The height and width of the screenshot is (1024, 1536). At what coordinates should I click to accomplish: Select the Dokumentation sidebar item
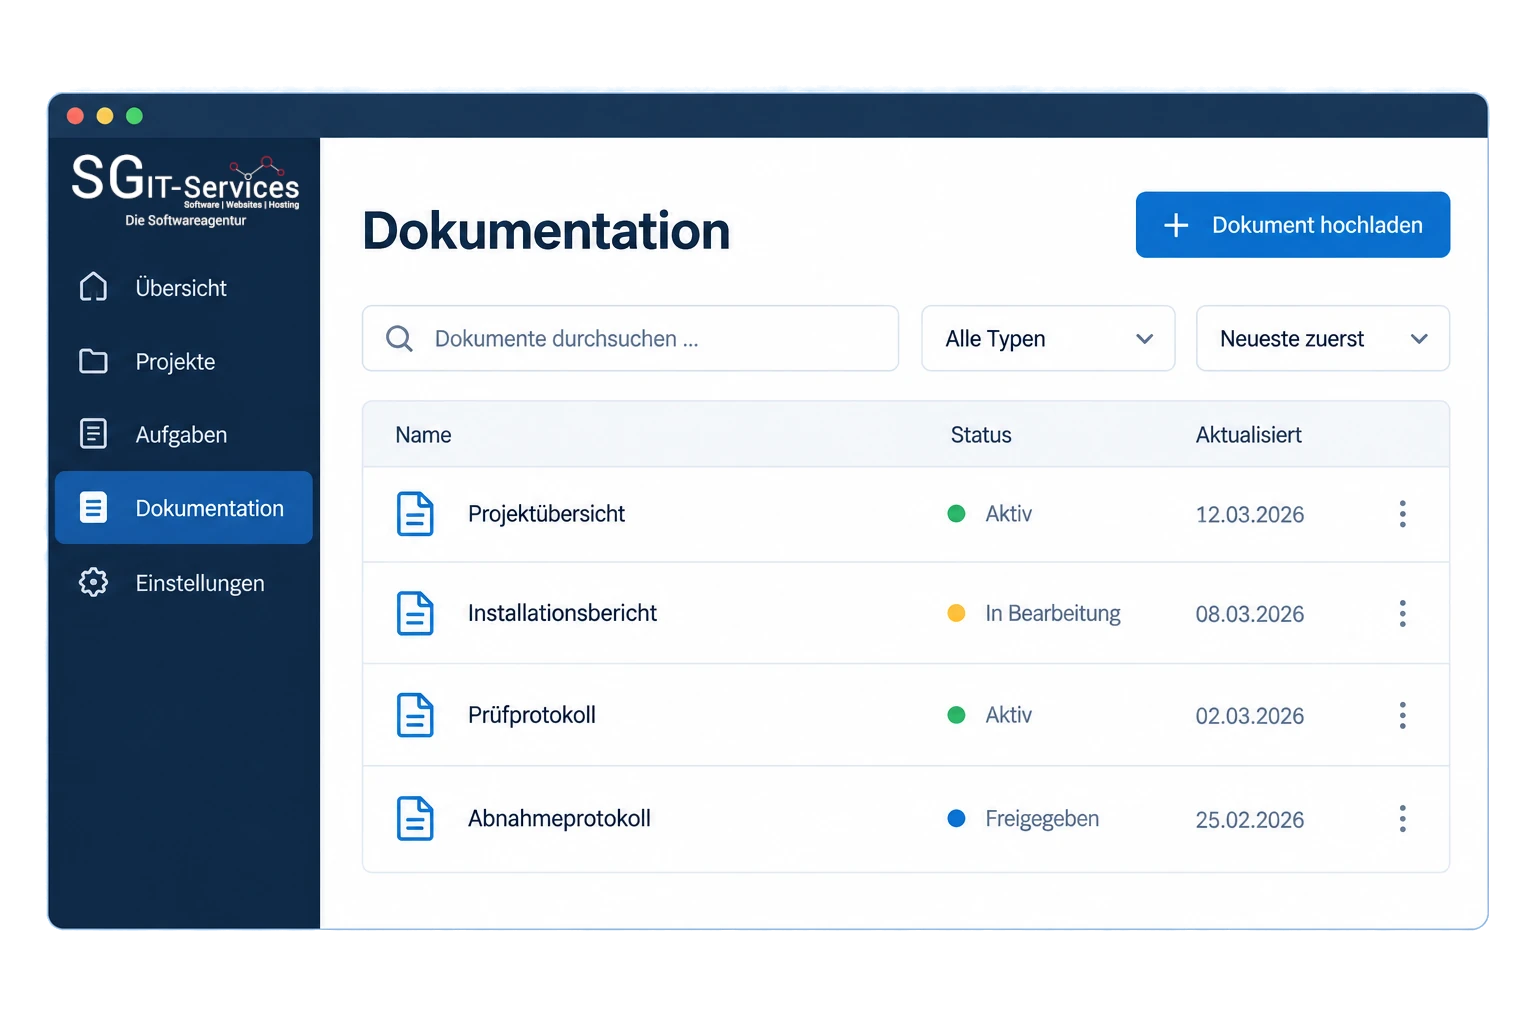[x=184, y=508]
